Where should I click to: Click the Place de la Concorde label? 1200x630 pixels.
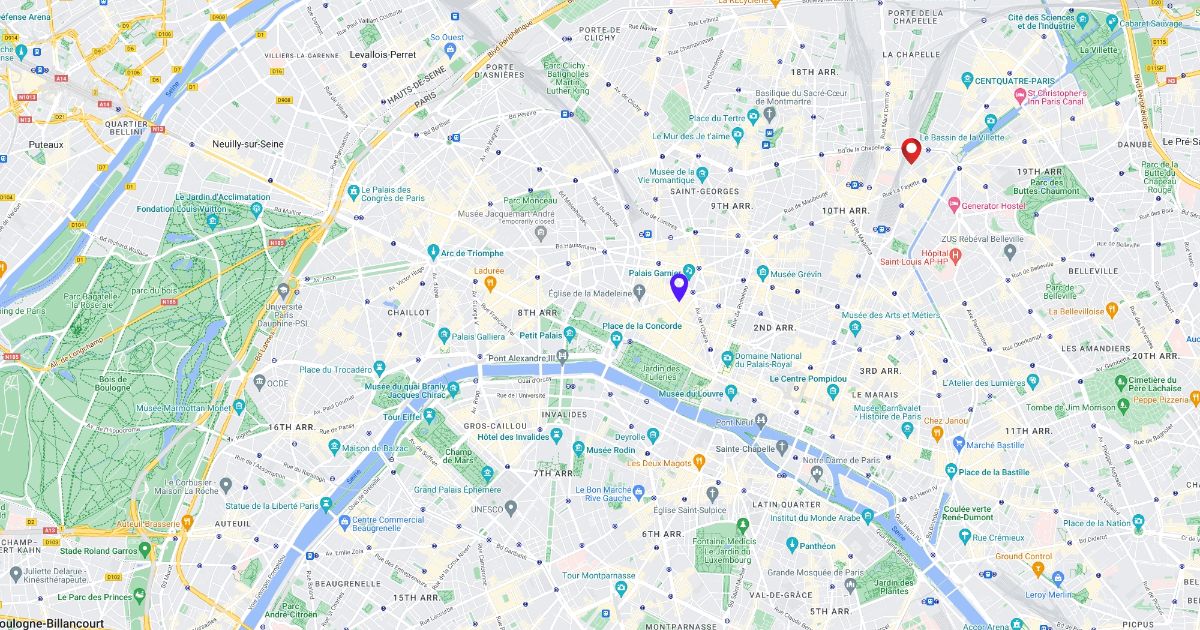(641, 326)
